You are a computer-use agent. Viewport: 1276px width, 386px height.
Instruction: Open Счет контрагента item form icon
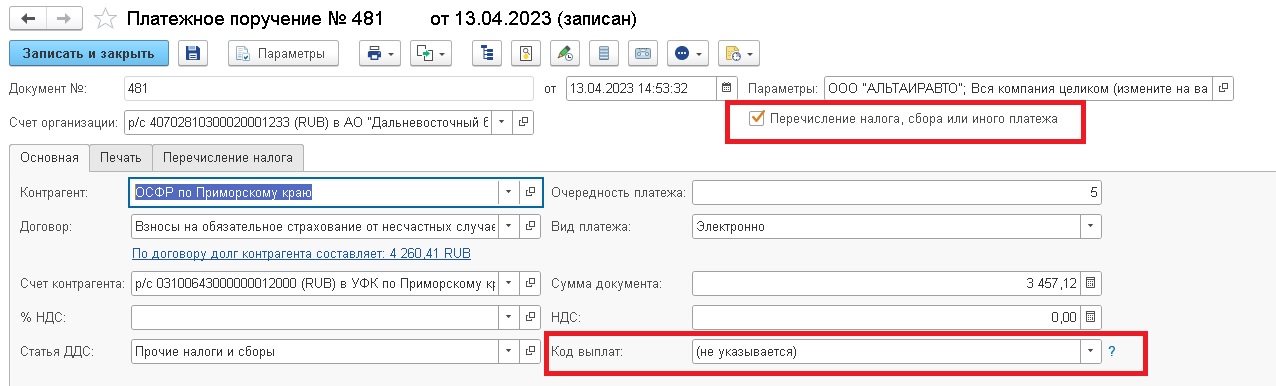pos(531,283)
